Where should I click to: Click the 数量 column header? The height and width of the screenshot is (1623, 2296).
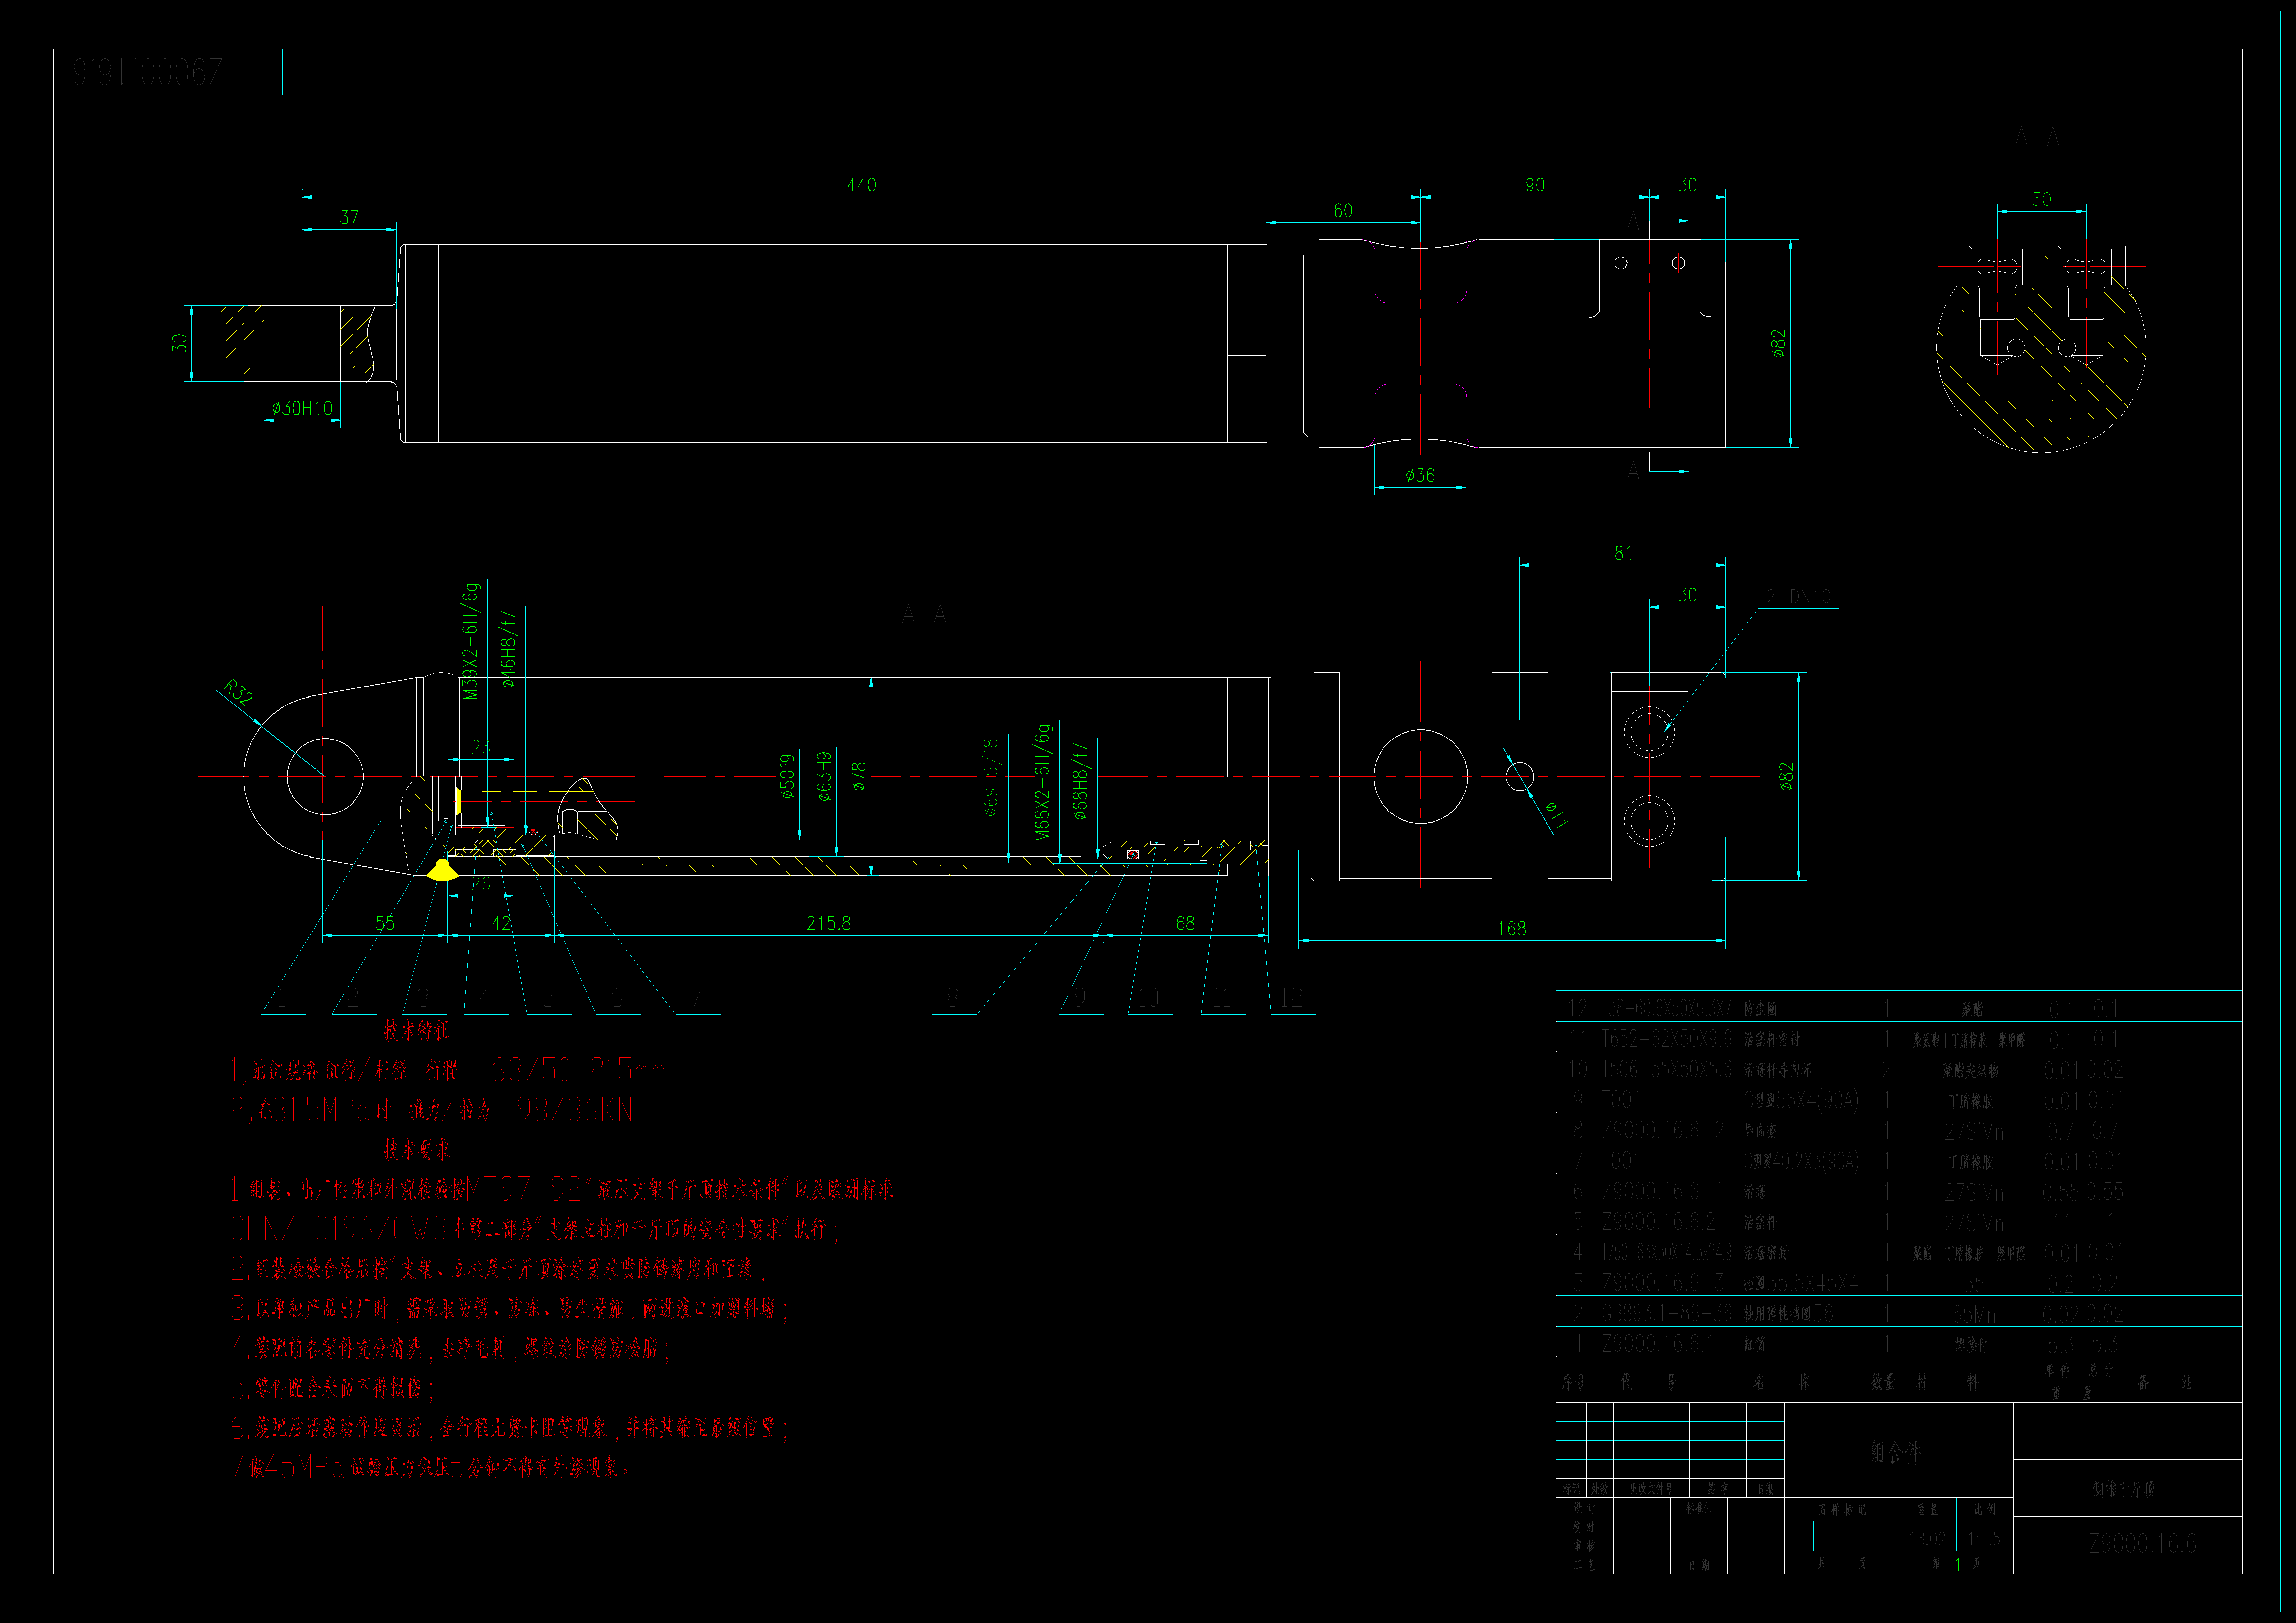1883,1382
